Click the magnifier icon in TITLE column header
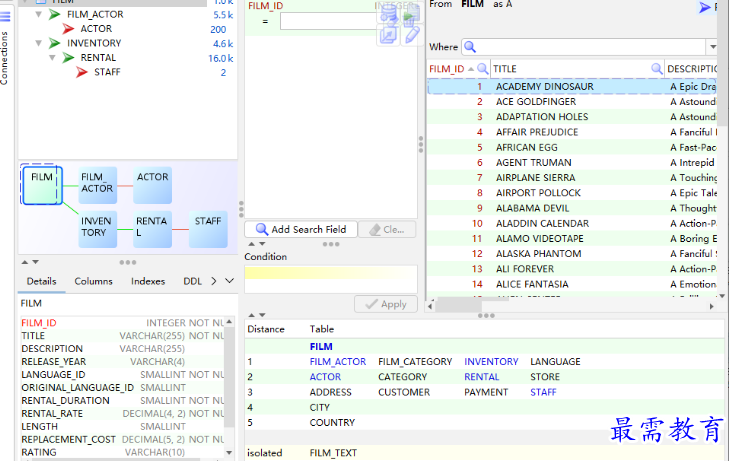 click(x=657, y=69)
